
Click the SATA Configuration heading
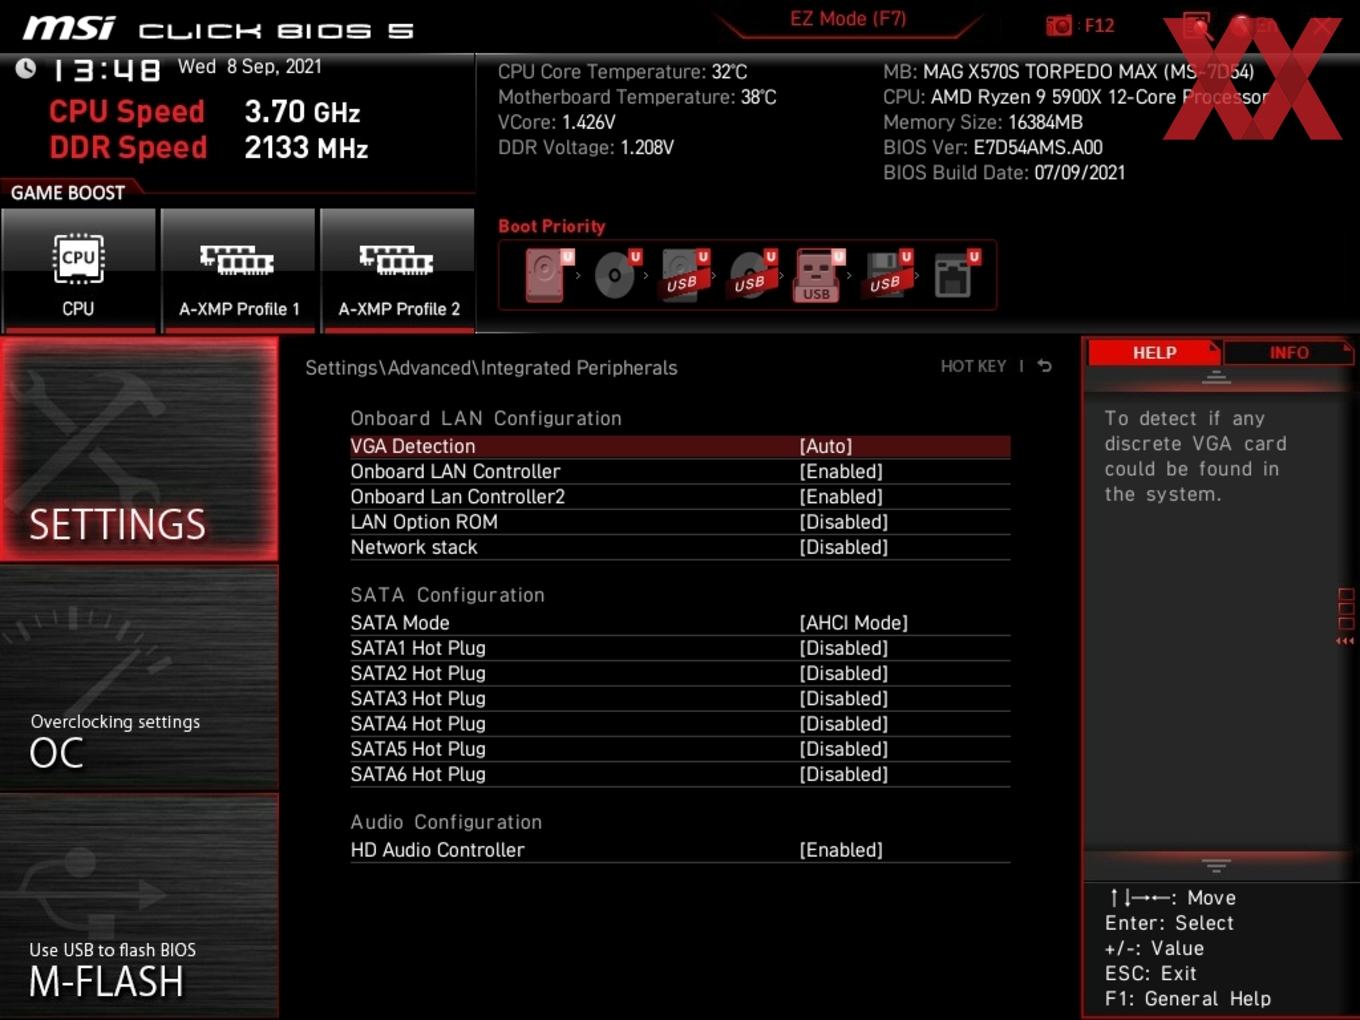447,595
